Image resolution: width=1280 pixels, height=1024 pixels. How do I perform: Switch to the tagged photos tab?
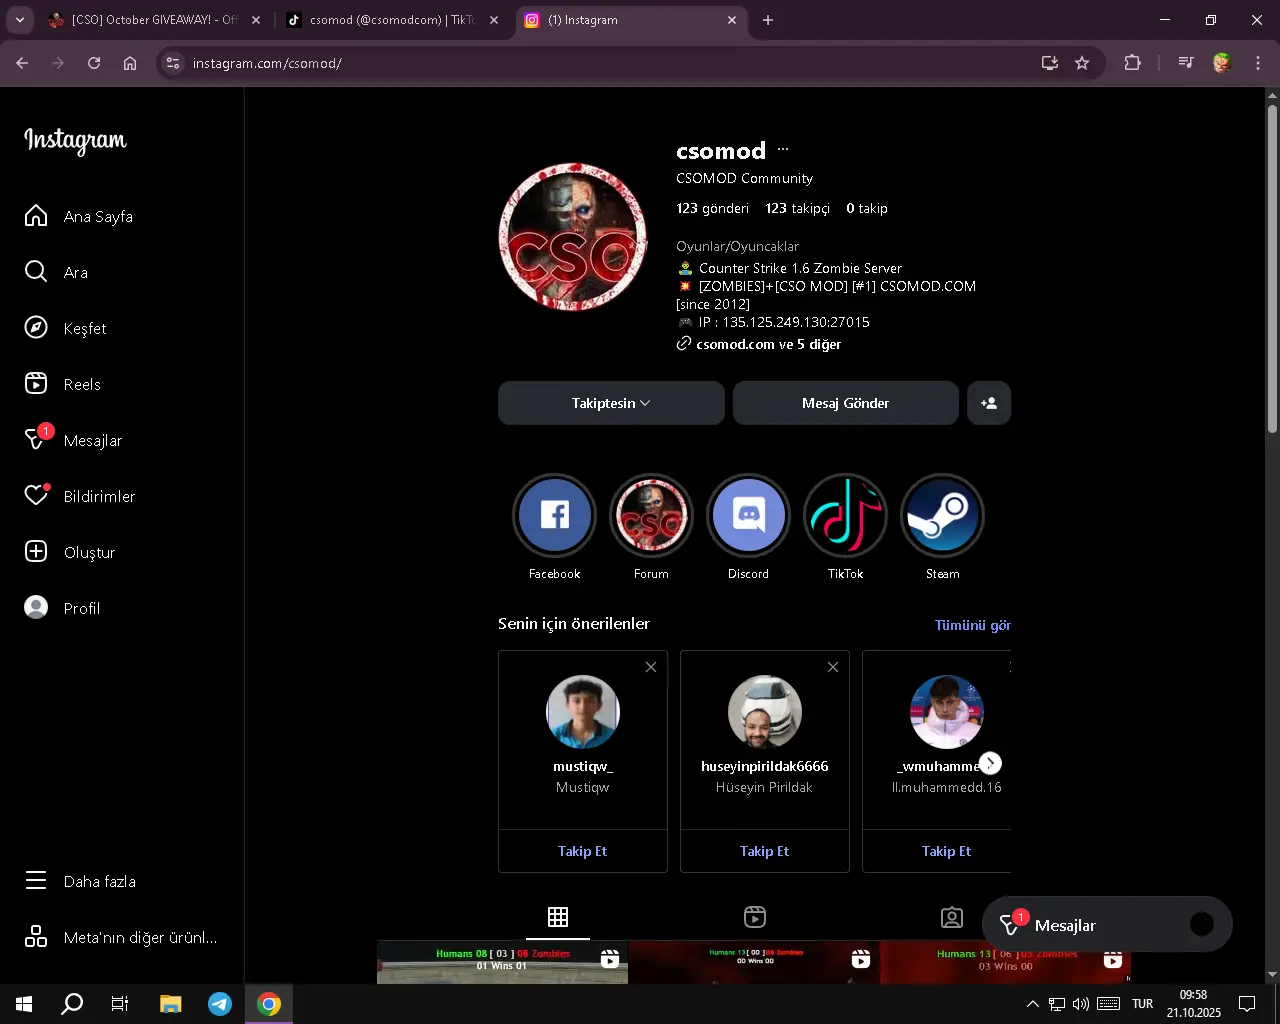[x=952, y=917]
